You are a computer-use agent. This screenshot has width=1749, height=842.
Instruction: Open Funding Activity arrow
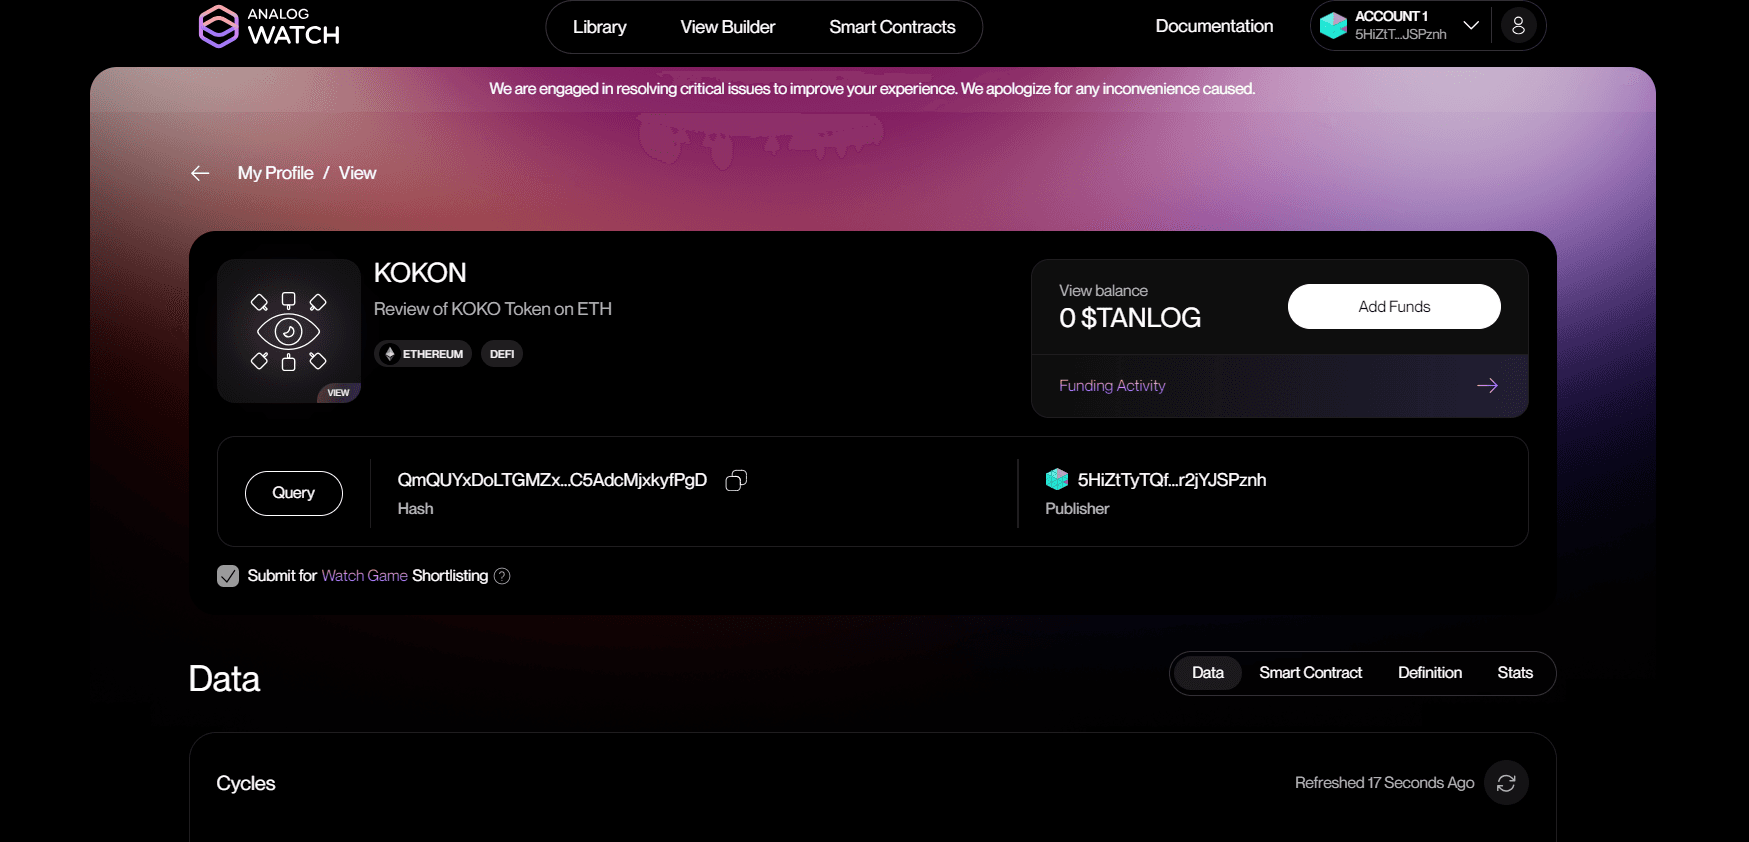(1487, 386)
